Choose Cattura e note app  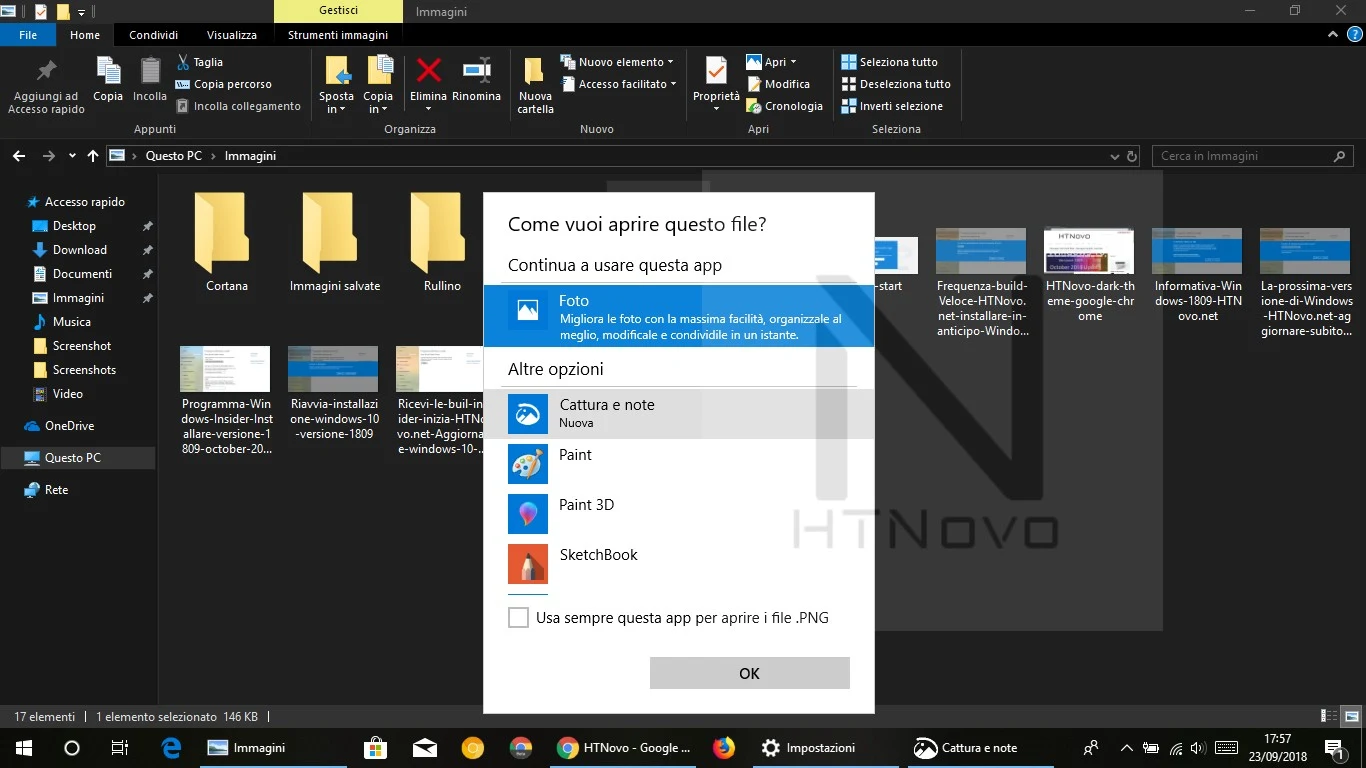coord(678,413)
